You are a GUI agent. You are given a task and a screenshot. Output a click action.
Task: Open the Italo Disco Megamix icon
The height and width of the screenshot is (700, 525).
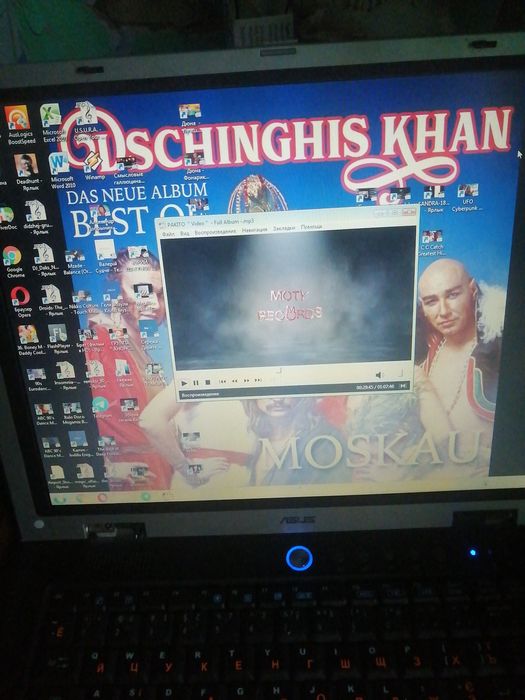pos(73,413)
